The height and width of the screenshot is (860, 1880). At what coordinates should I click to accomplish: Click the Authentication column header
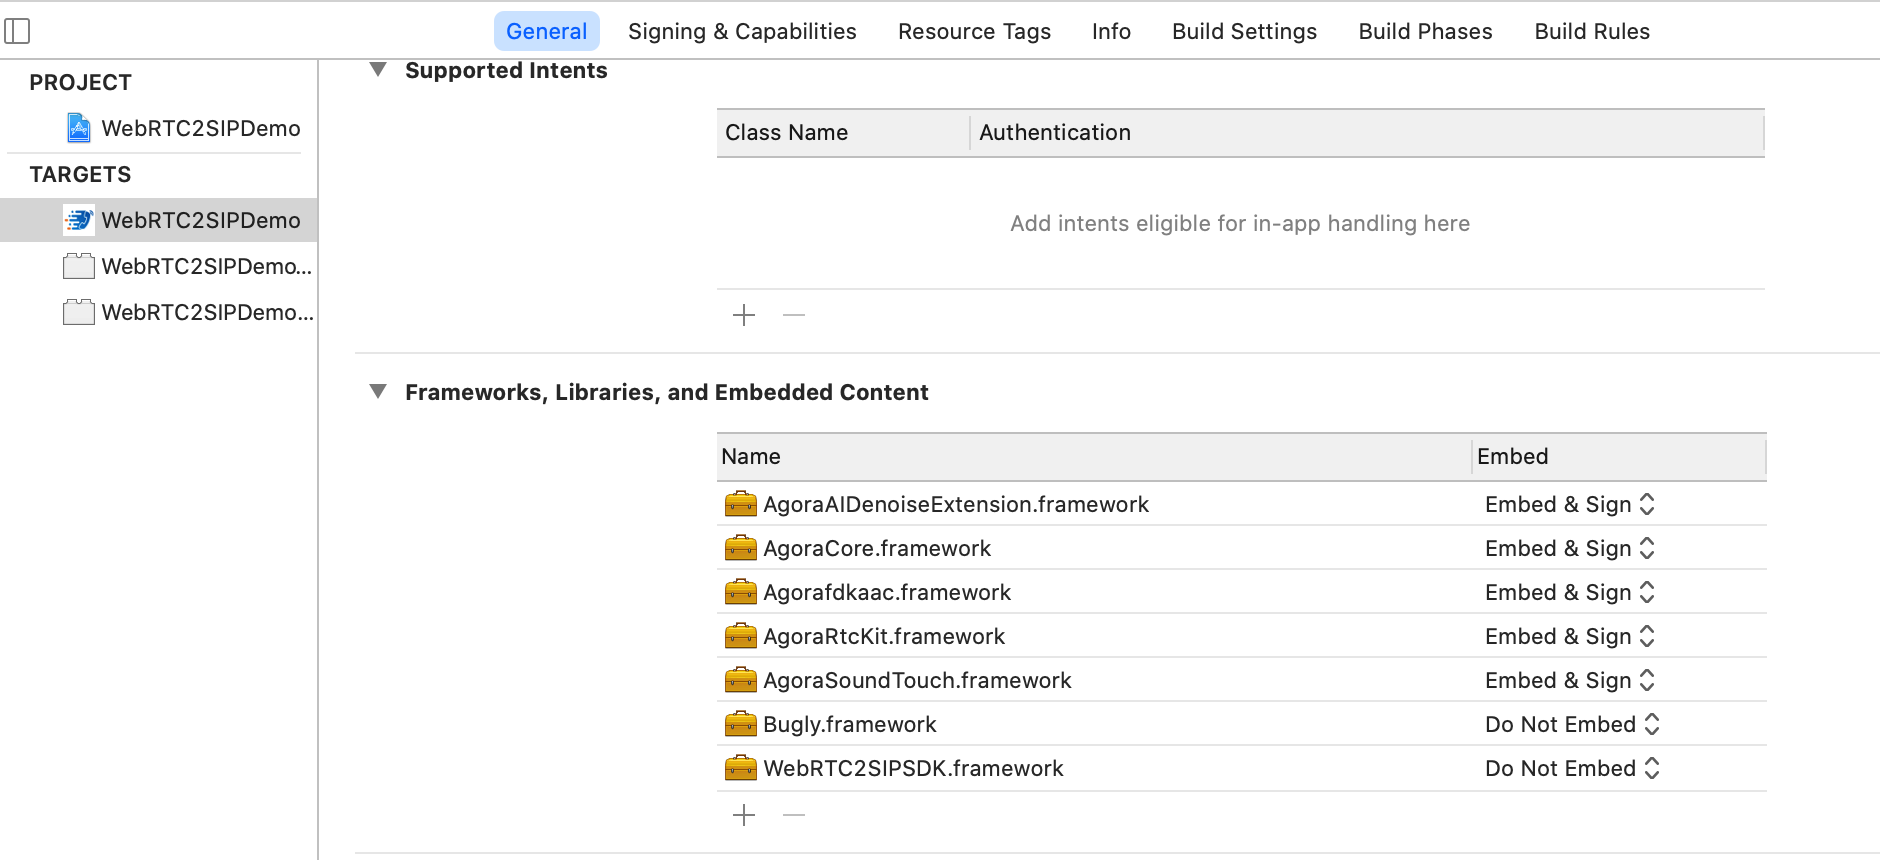tap(1055, 133)
